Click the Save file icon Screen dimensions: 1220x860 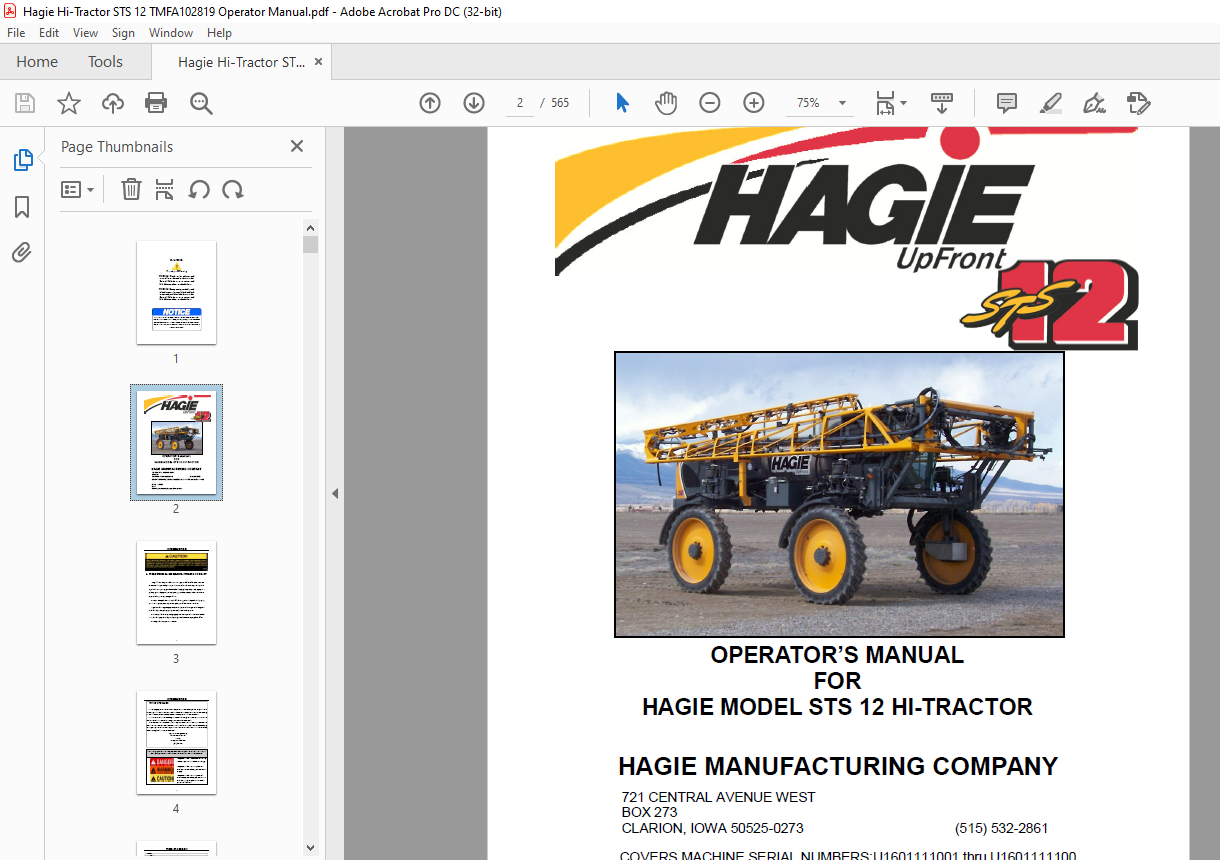coord(25,103)
